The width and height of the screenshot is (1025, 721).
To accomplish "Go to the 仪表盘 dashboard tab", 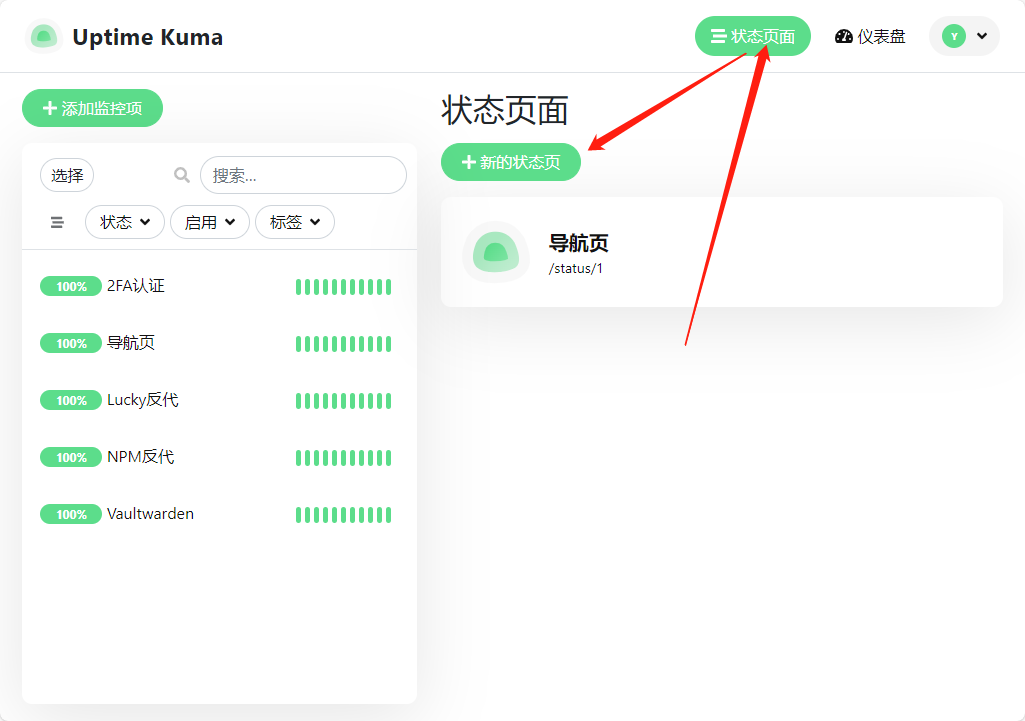I will click(870, 37).
